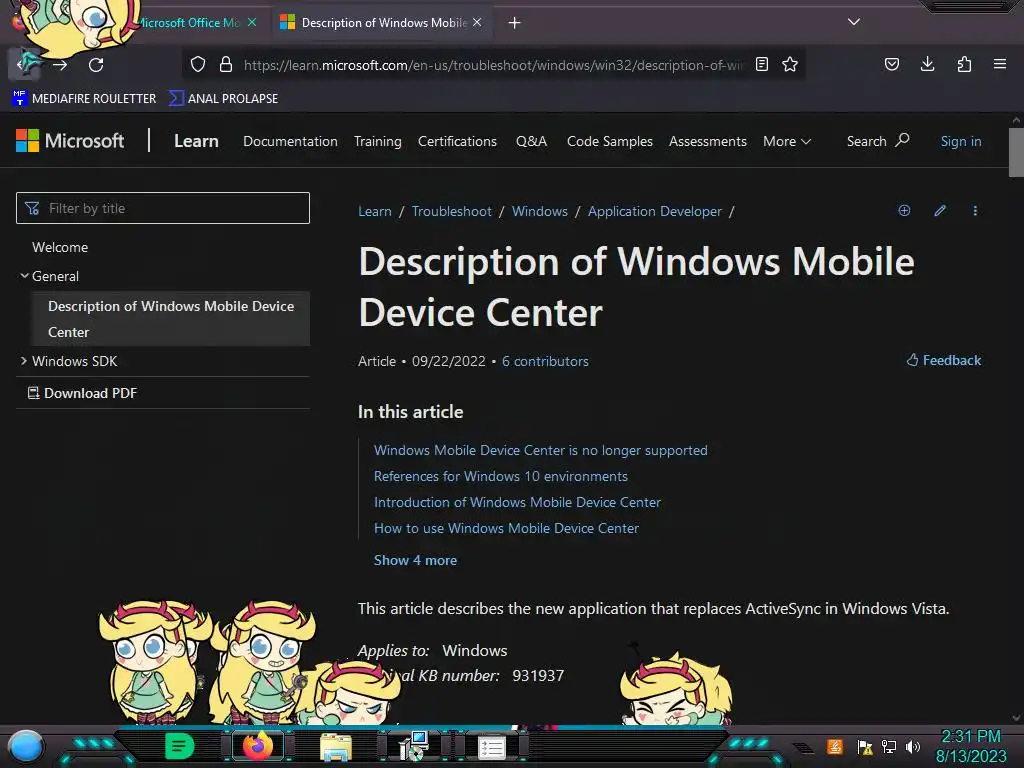Click the network tray icon
Viewport: 1024px width, 768px height.
coord(889,746)
